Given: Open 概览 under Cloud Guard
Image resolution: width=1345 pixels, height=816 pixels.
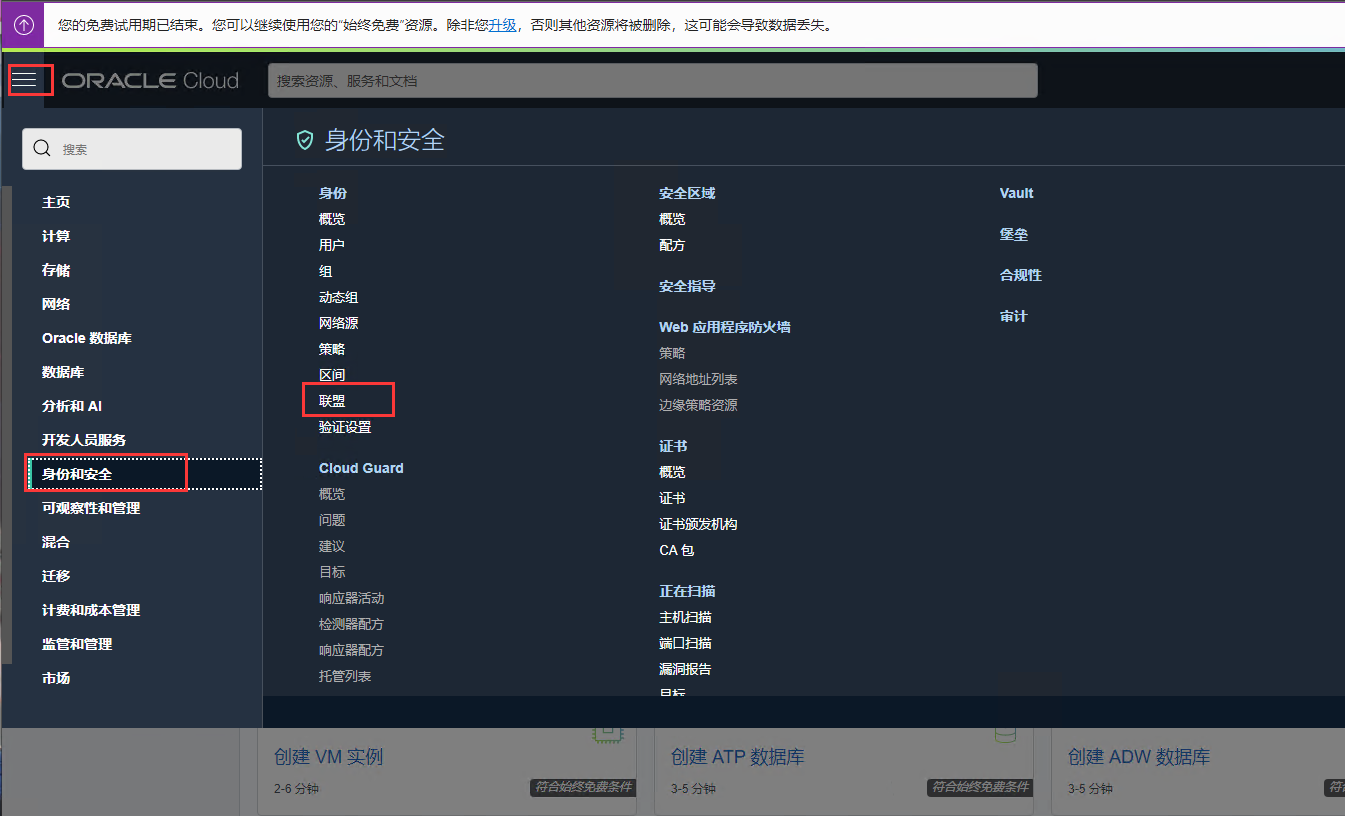Looking at the screenshot, I should pos(332,494).
